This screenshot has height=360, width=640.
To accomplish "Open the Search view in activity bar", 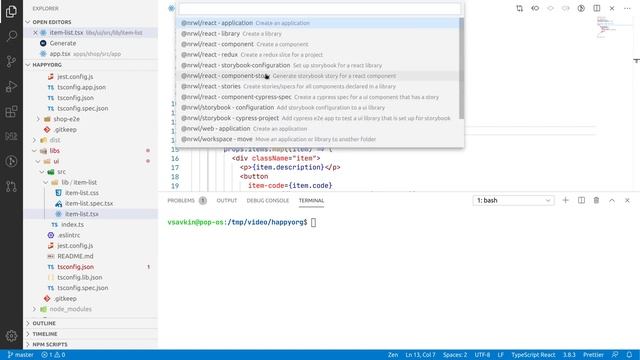I will pos(11,36).
